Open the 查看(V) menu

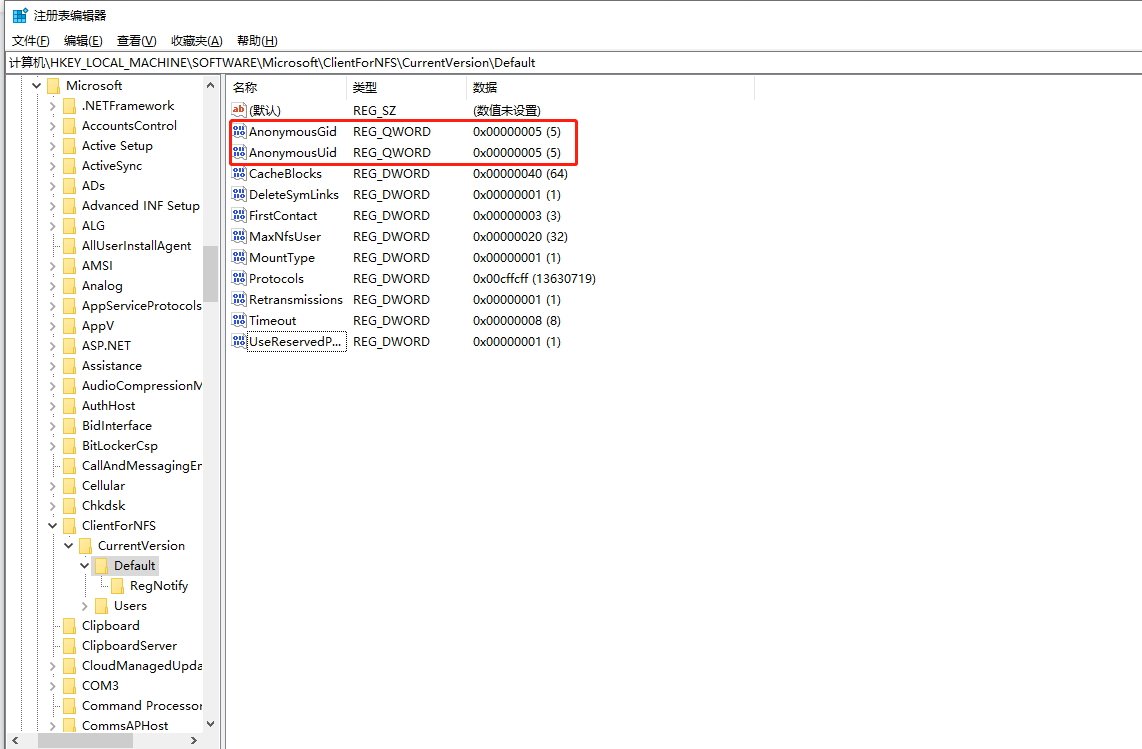click(x=137, y=41)
